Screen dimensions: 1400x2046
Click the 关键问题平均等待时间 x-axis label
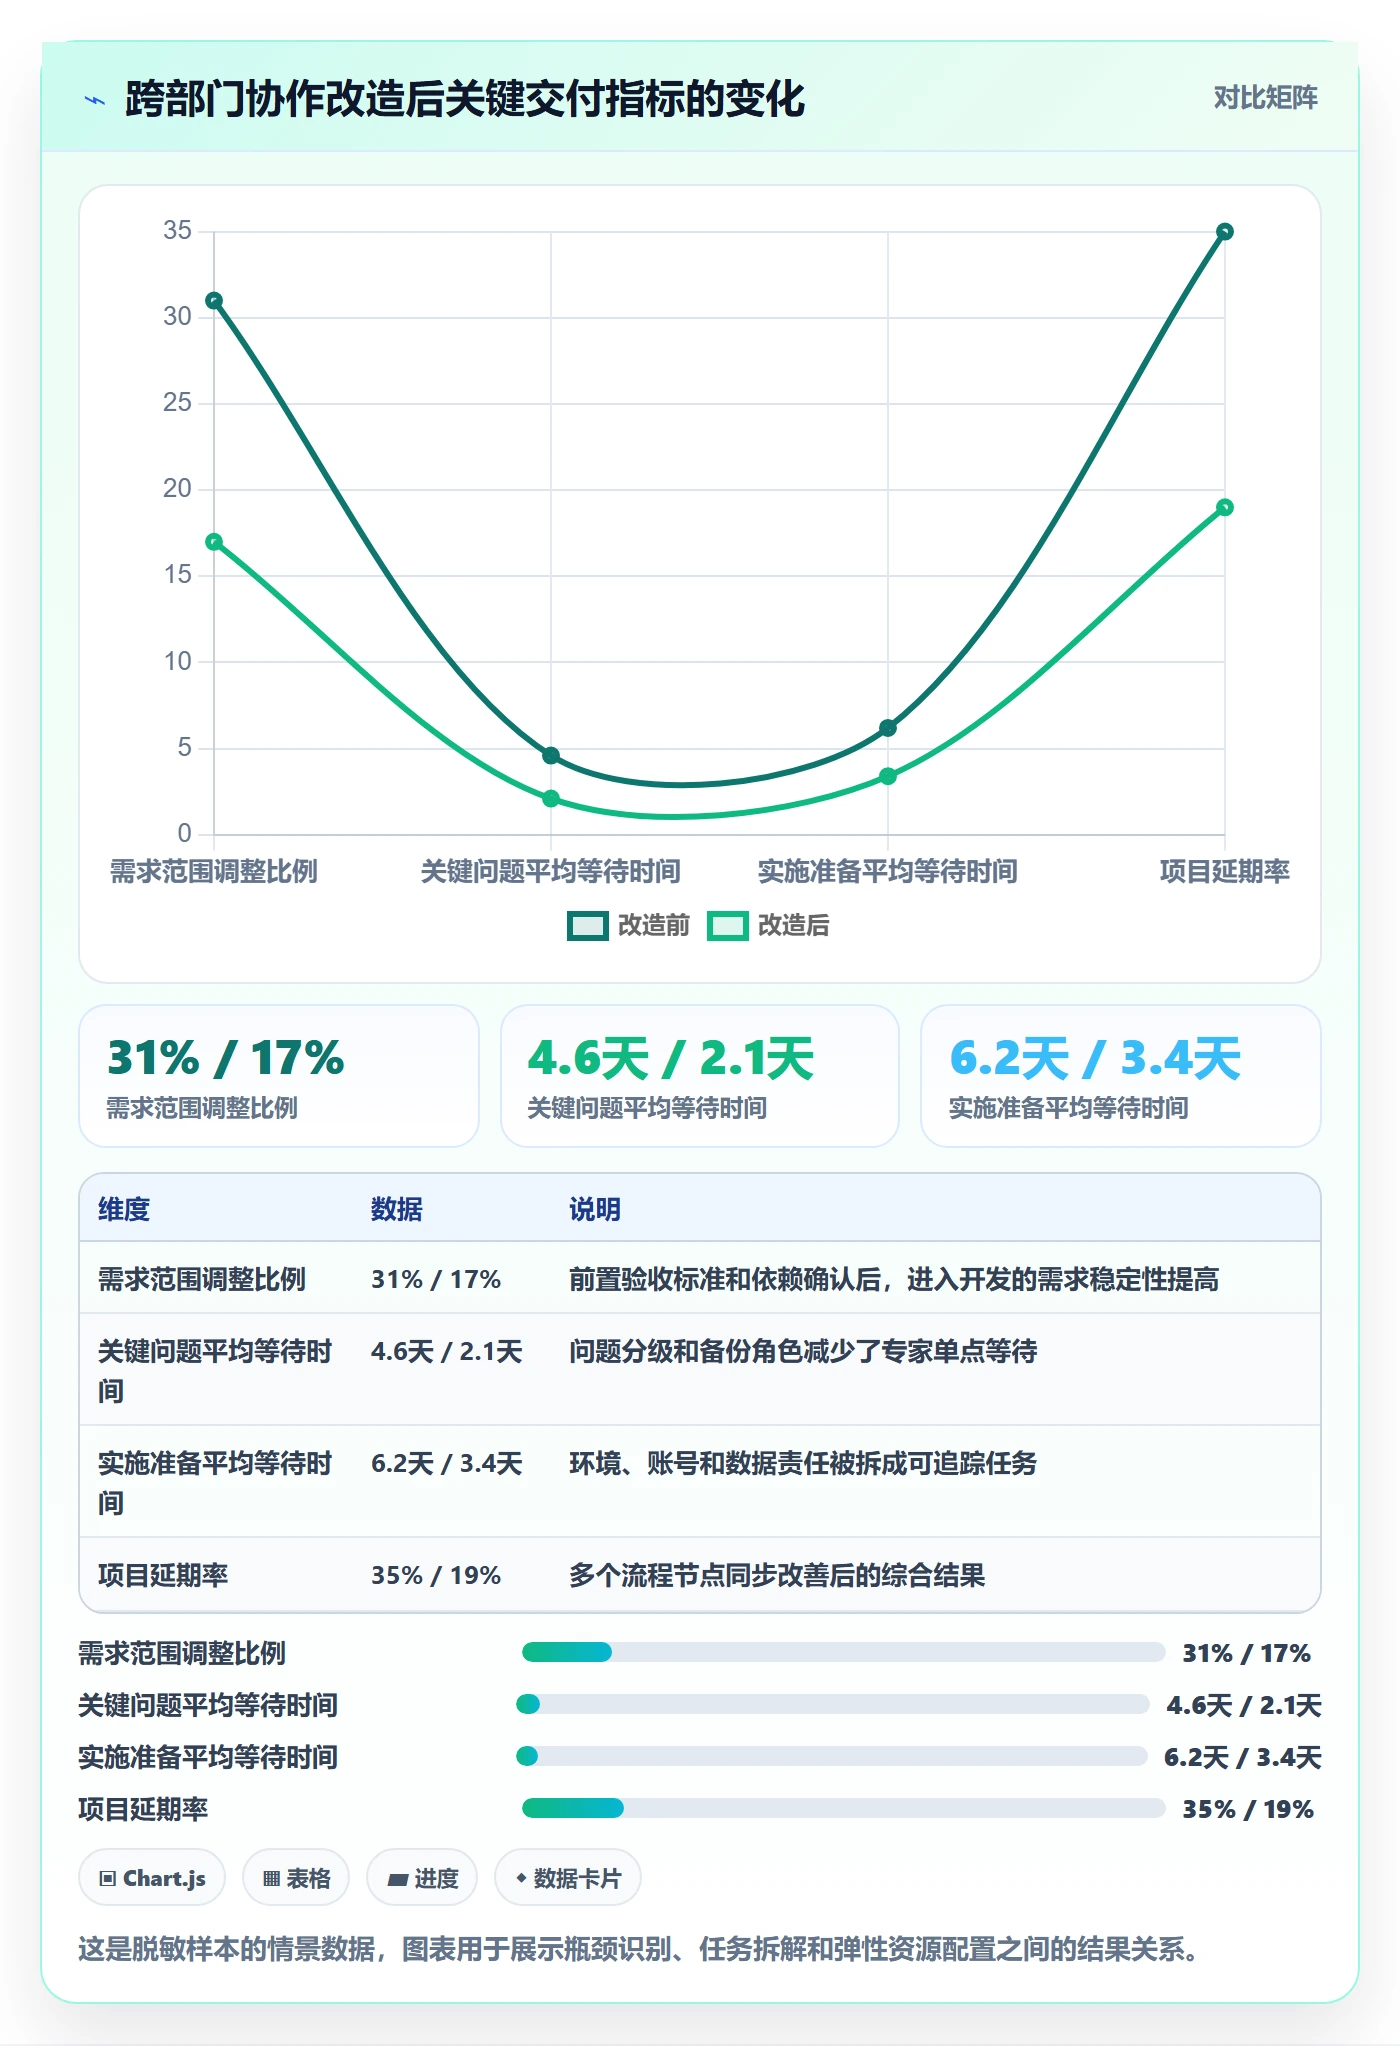pyautogui.click(x=551, y=871)
